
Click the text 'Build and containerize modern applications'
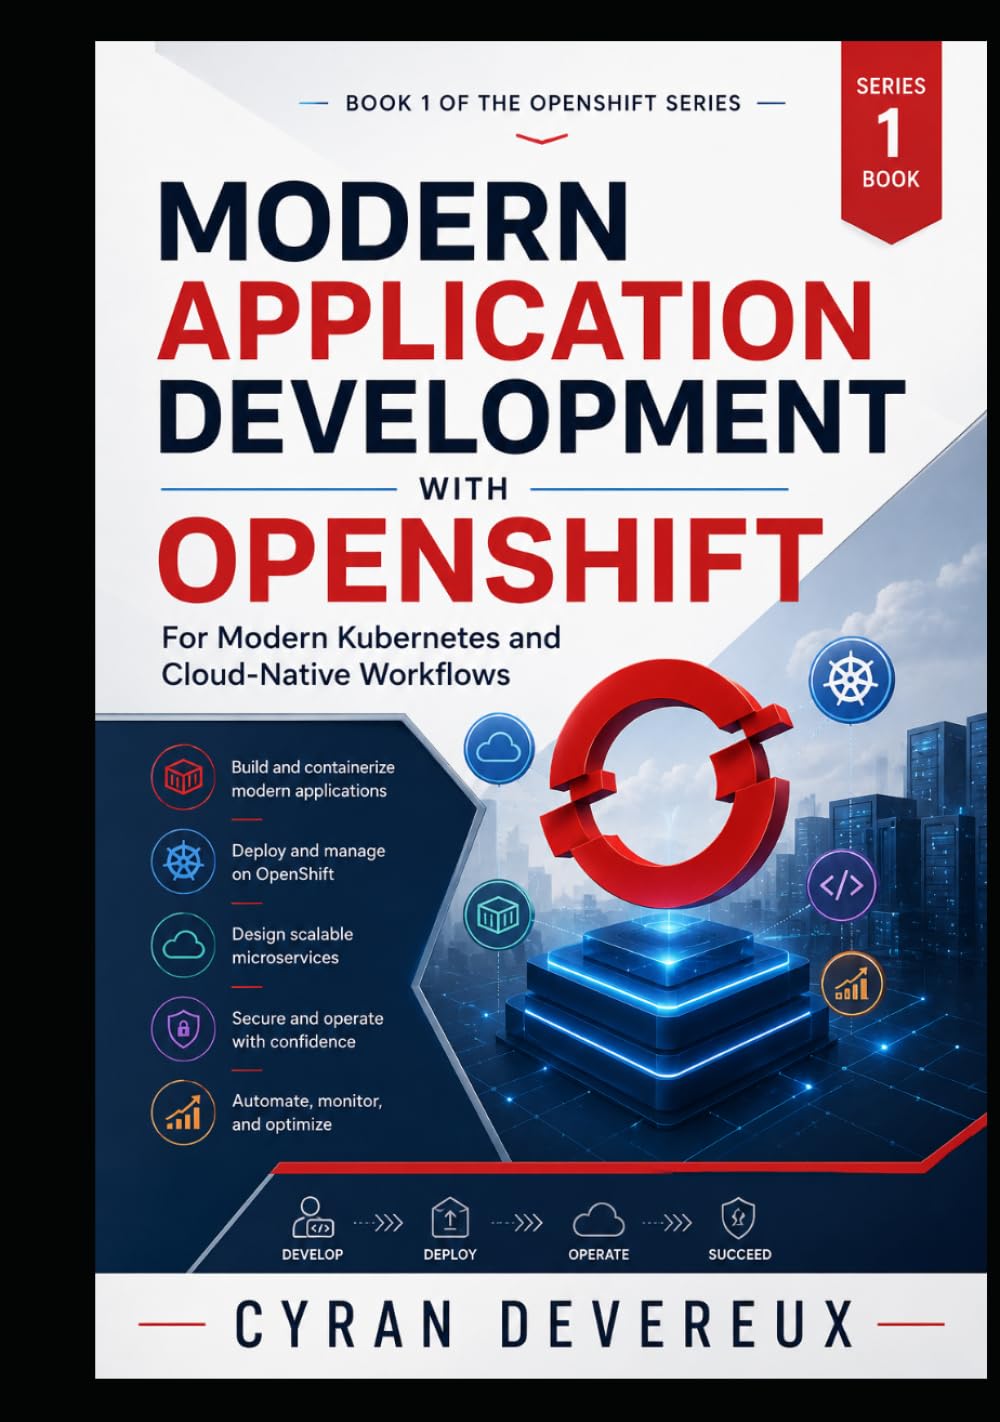(313, 779)
